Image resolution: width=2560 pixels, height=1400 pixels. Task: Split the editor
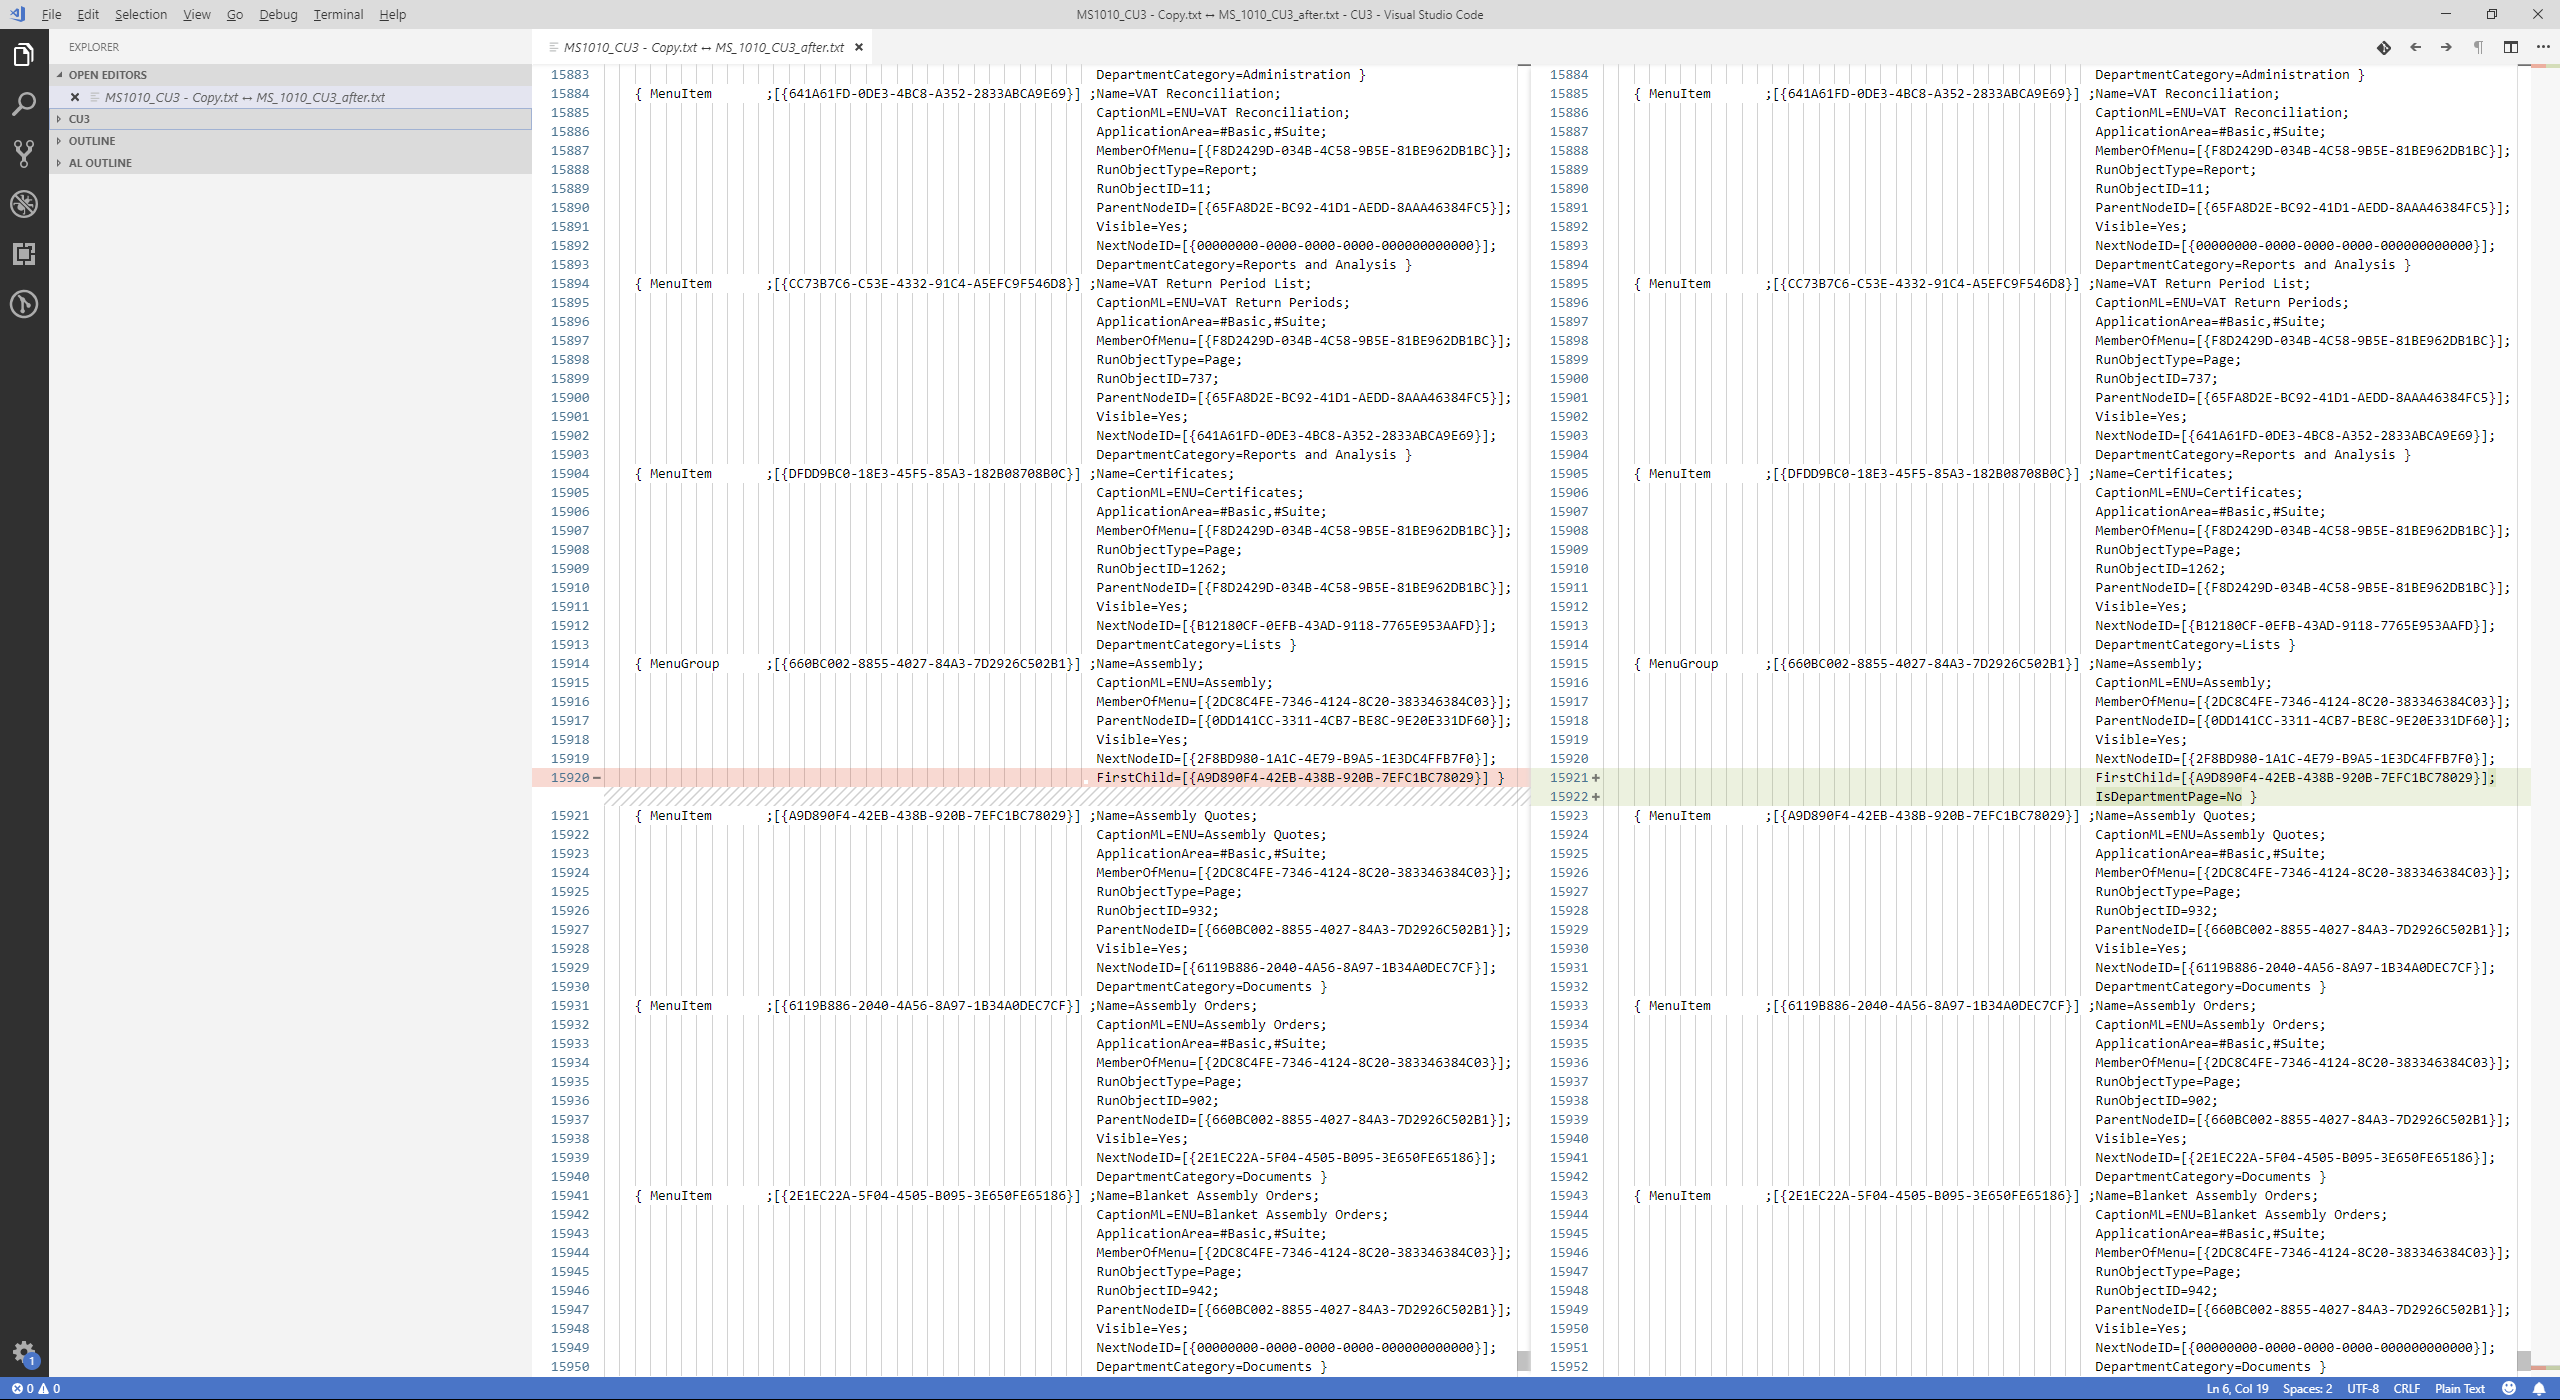2511,47
